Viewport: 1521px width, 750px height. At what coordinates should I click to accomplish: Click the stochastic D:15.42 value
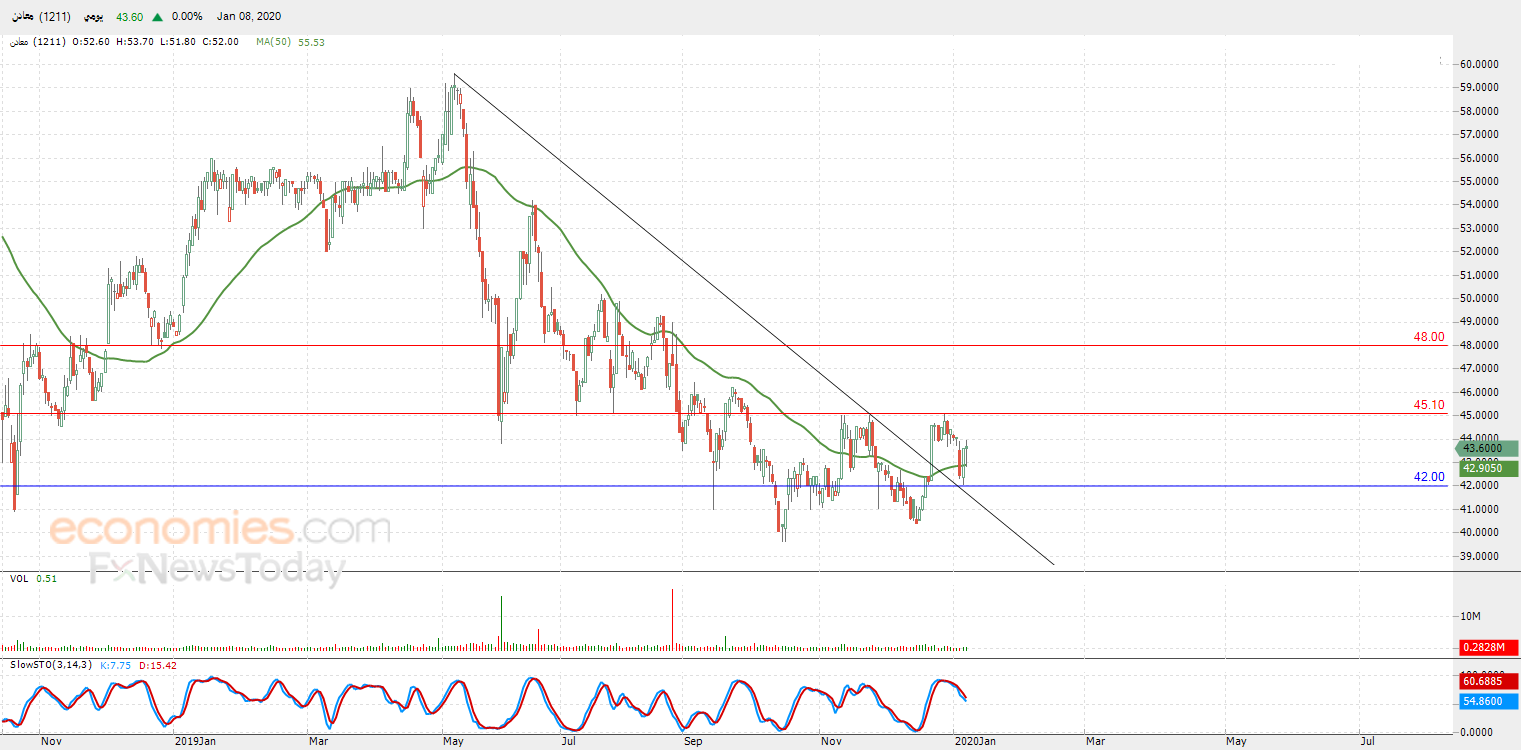click(x=158, y=664)
